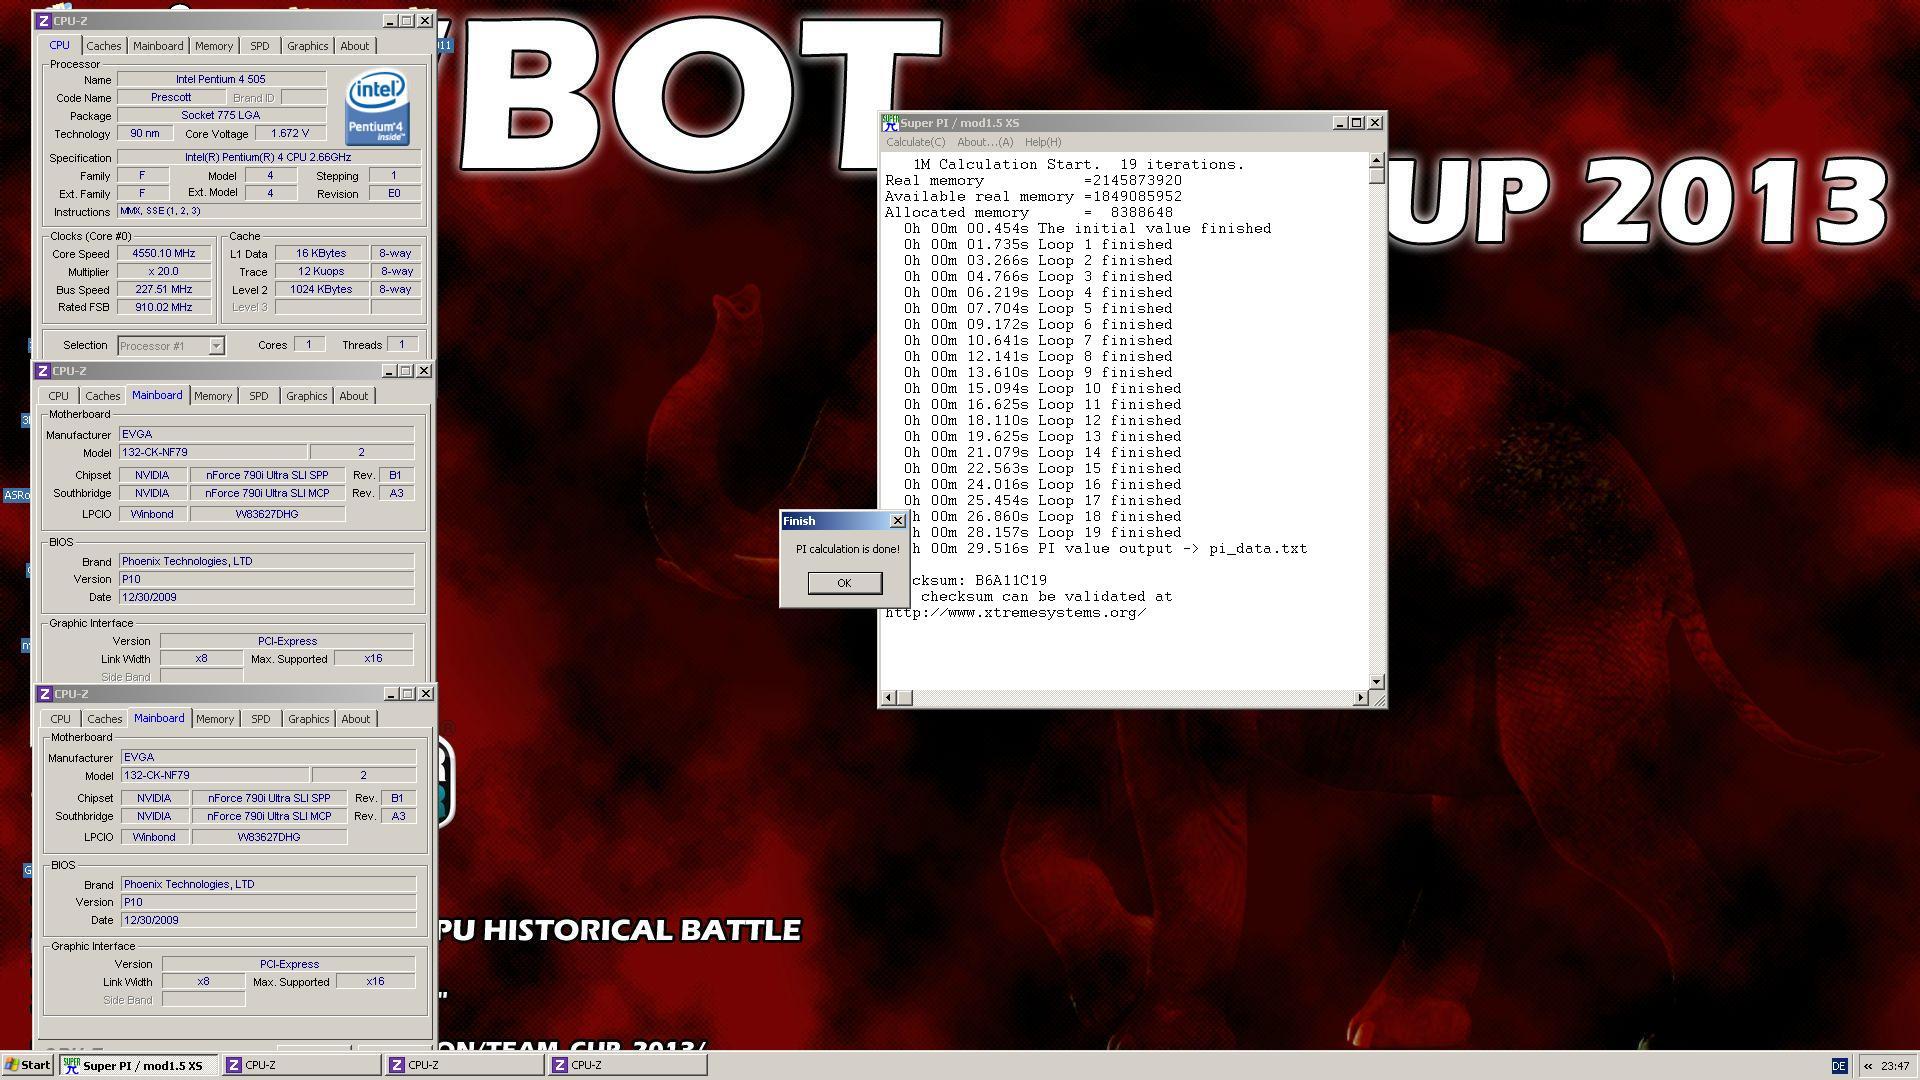Click the Super PI title bar icon

pos(889,122)
